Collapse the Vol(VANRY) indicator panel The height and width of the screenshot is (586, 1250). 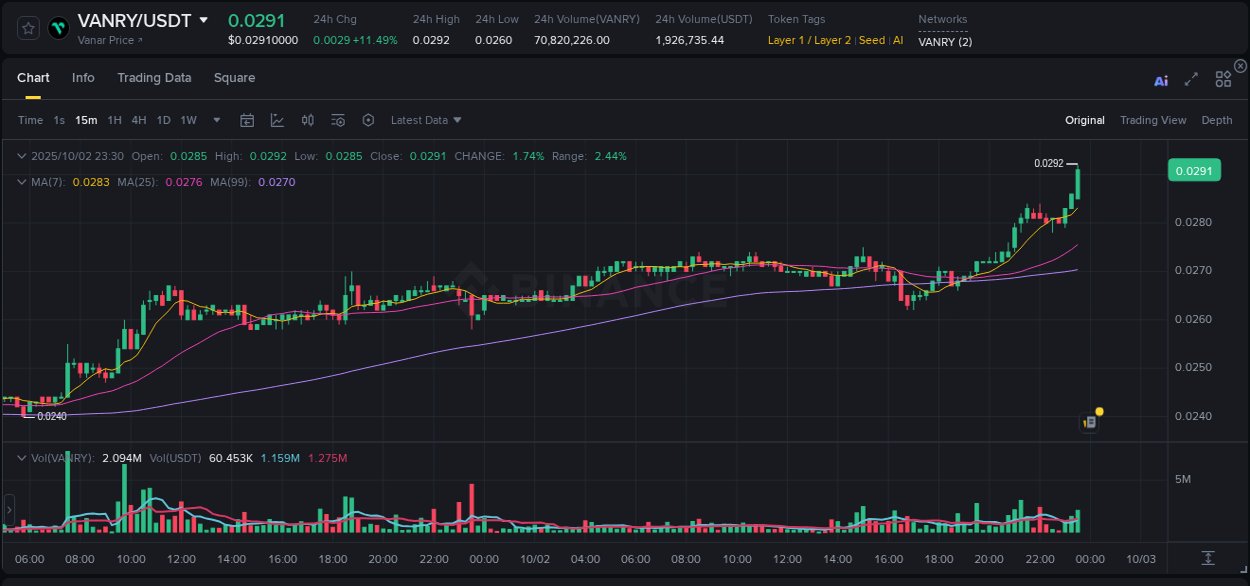tap(22, 458)
